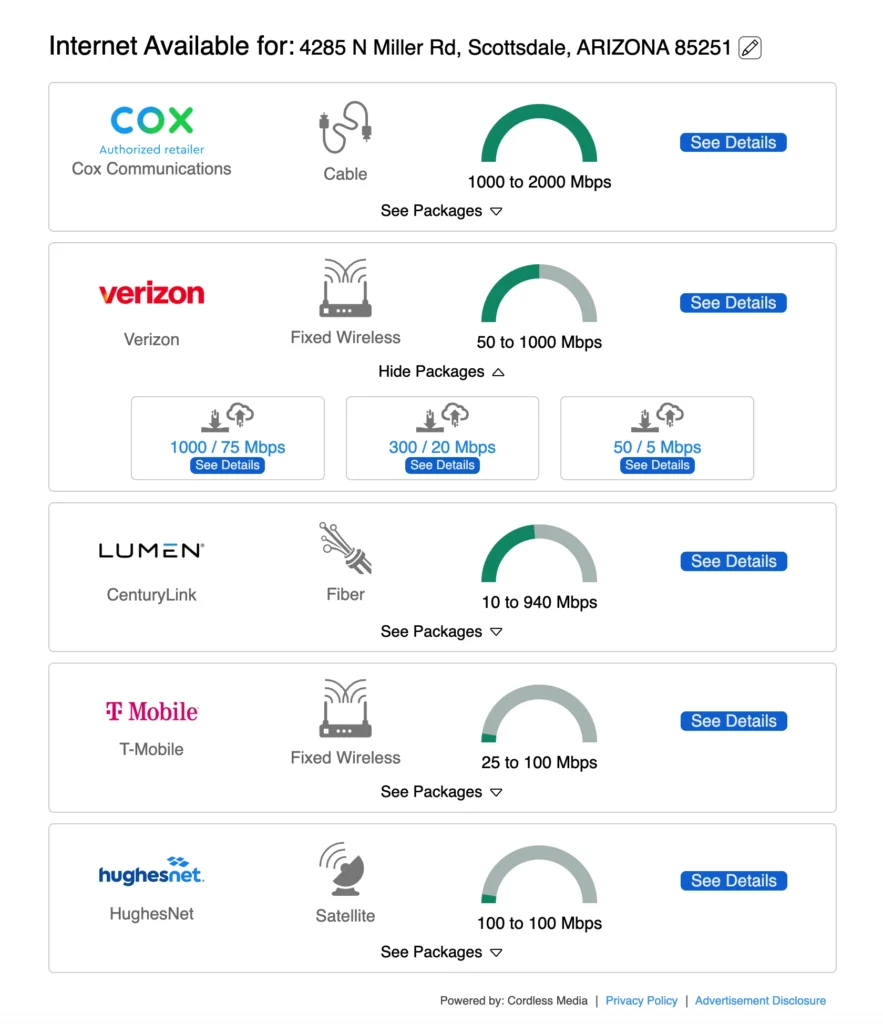
Task: Click CenturyLink's 10 to 940 Mbps speed gauge
Action: [x=539, y=555]
